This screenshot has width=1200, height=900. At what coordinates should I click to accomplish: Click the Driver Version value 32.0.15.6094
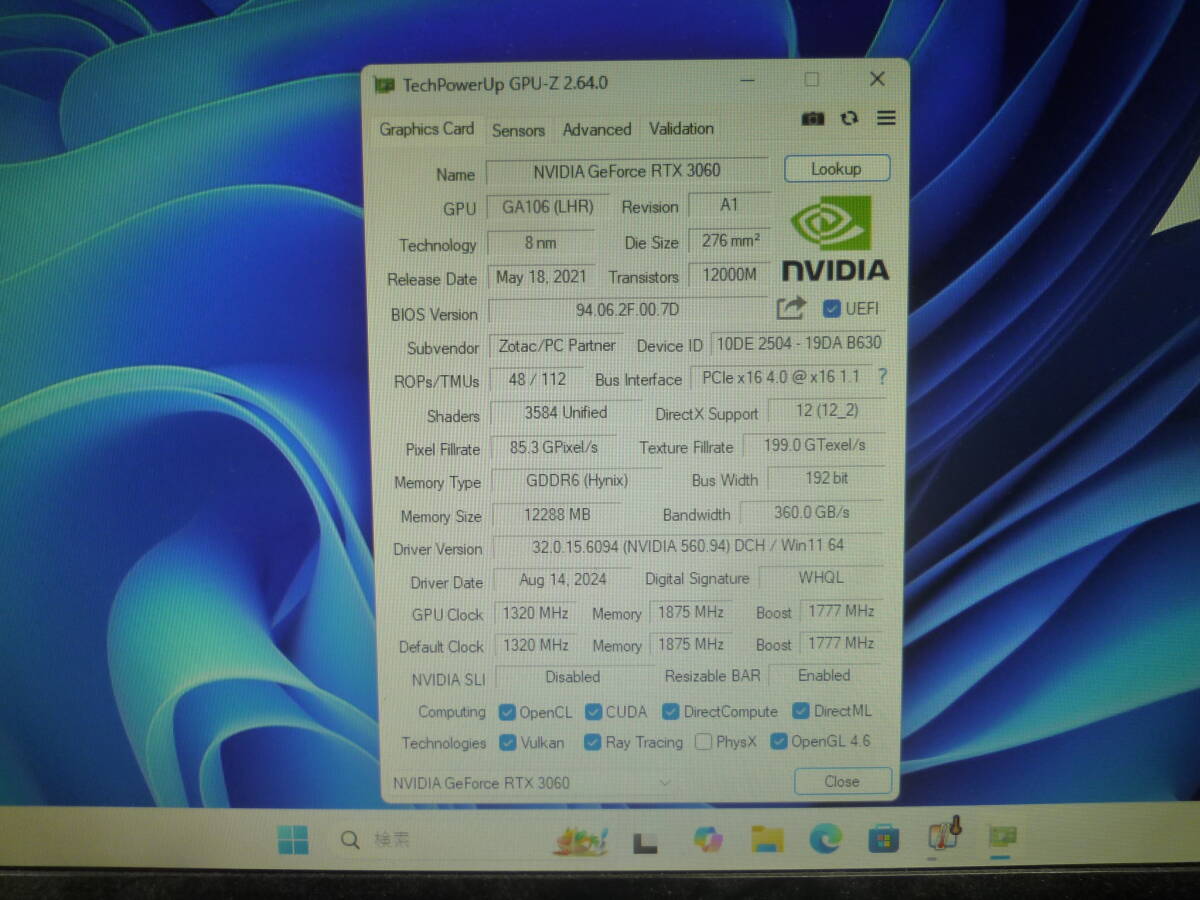pos(689,547)
